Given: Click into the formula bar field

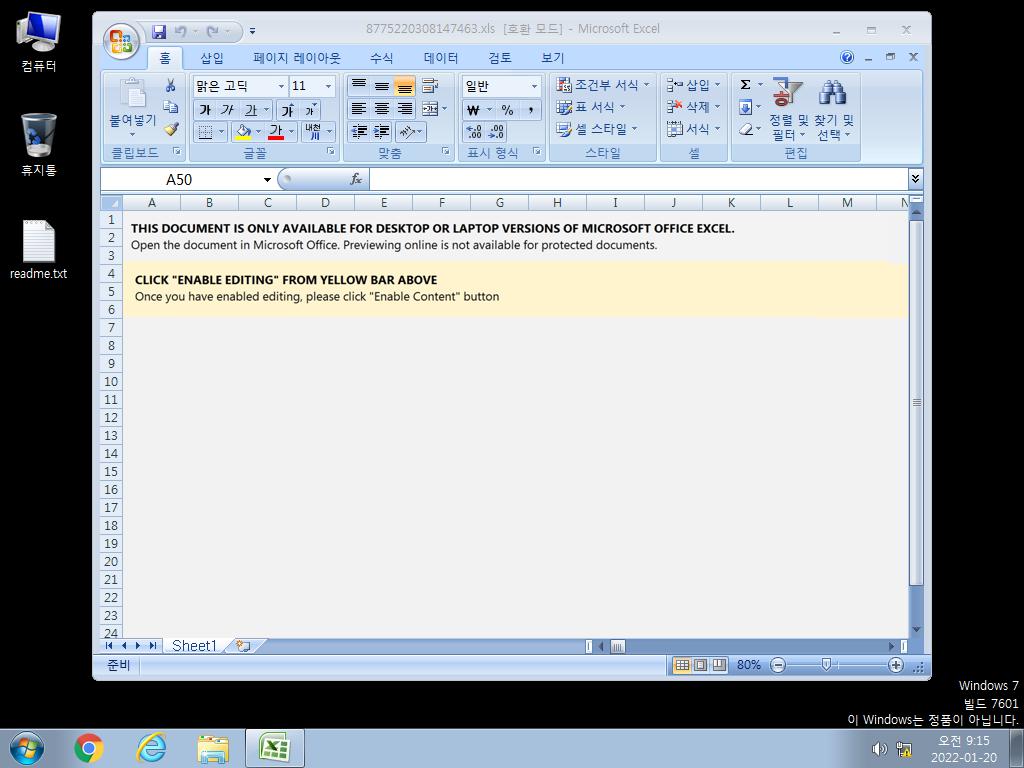Looking at the screenshot, I should [638, 179].
